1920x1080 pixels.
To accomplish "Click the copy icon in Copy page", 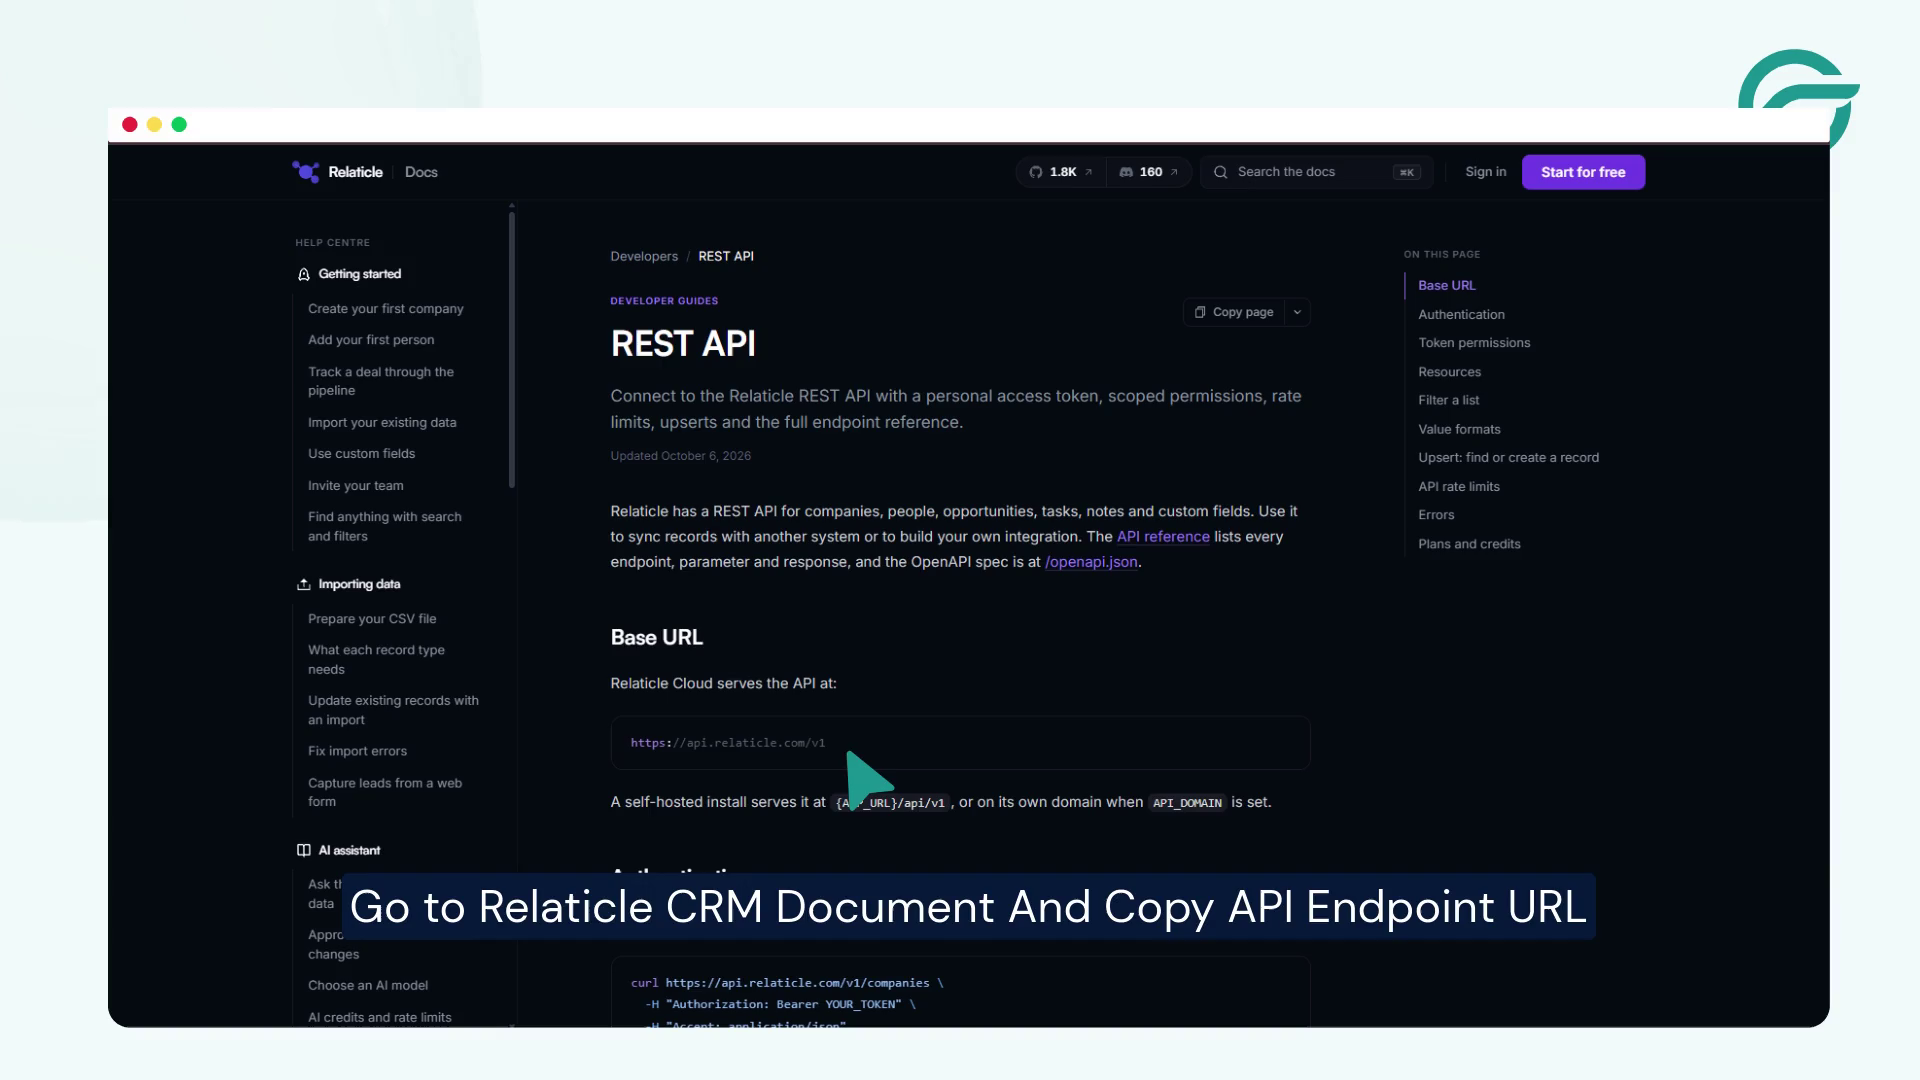I will pyautogui.click(x=1199, y=312).
